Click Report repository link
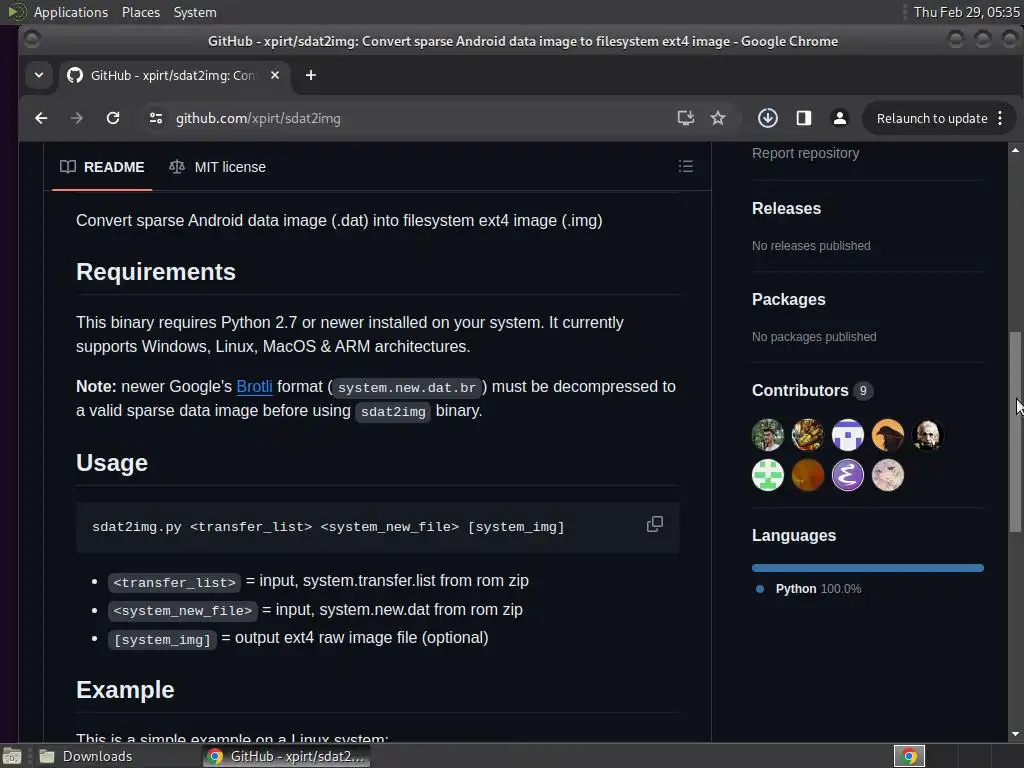 805,153
